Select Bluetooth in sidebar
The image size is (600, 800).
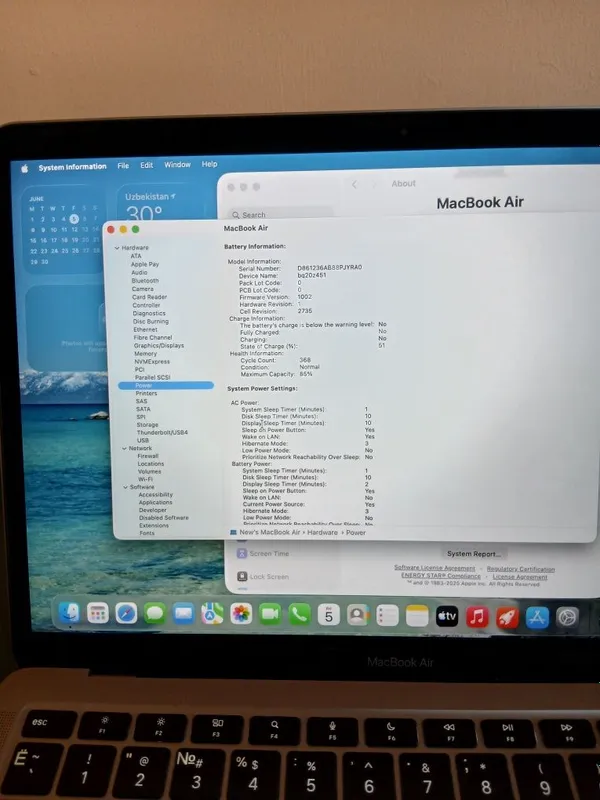coord(145,281)
